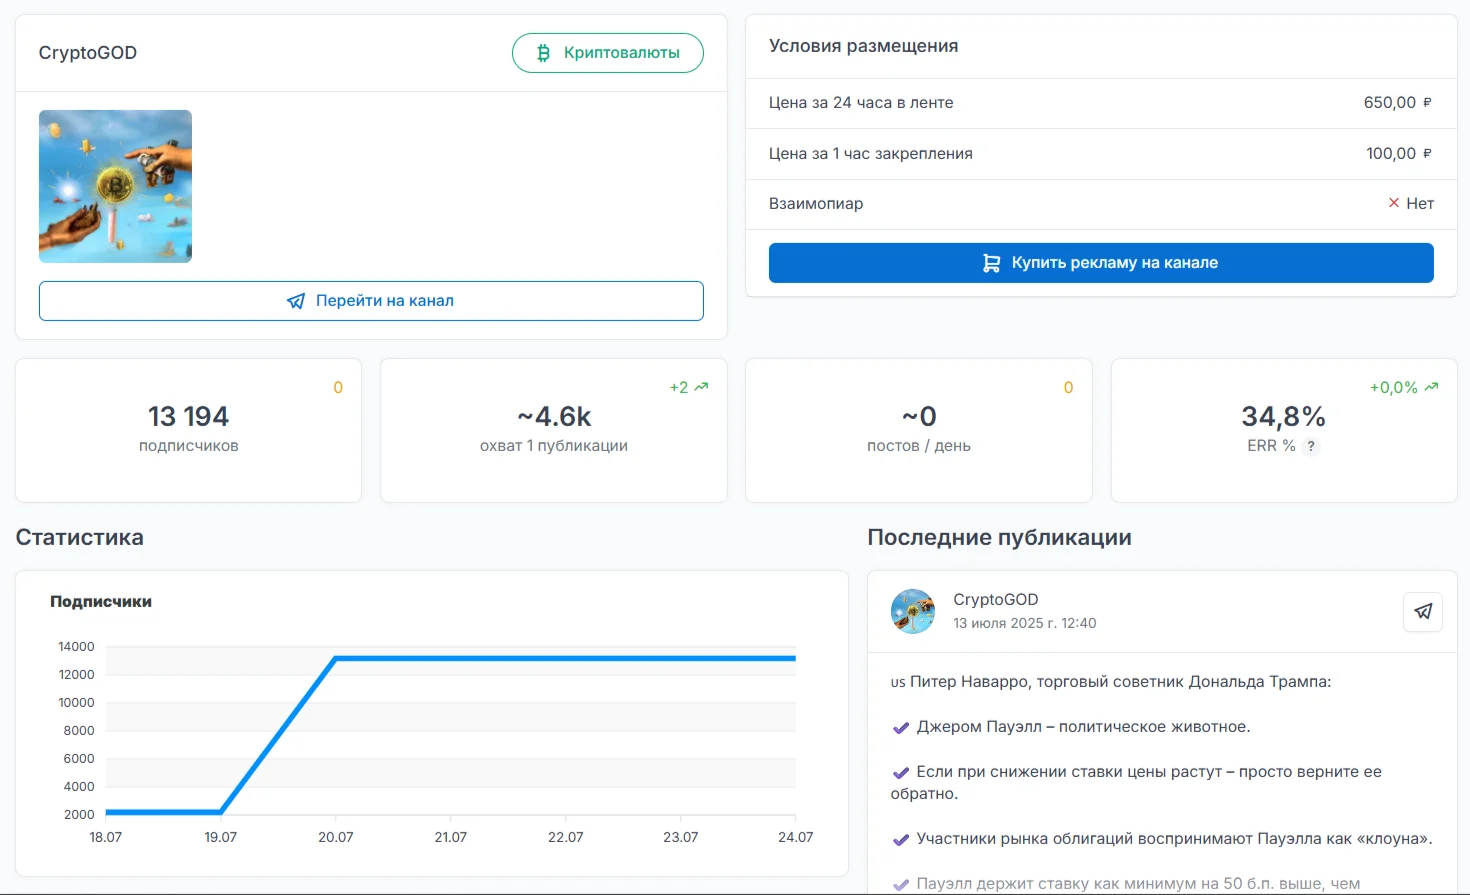Click the Telegram plane icon in Перейти на канал
Viewport: 1470px width, 895px height.
click(296, 301)
